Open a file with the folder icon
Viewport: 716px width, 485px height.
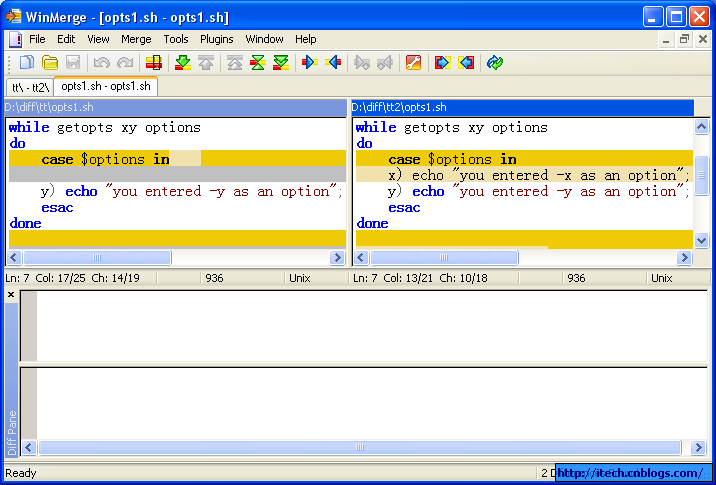[50, 63]
